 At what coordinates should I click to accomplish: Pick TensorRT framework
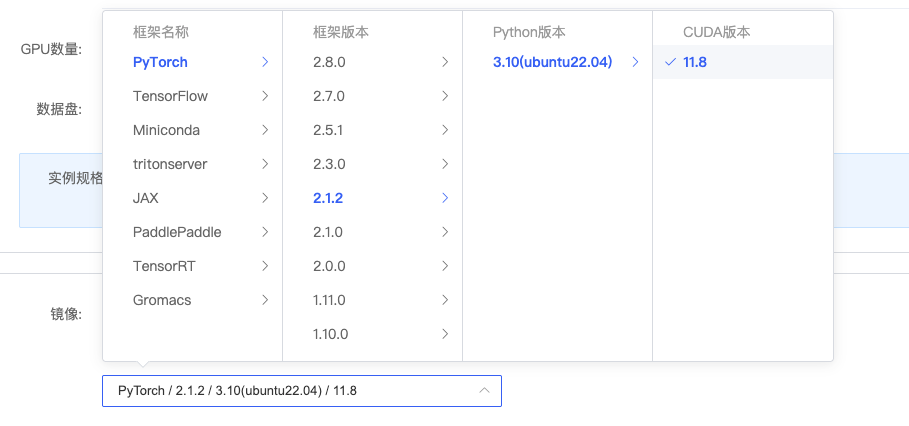192,266
